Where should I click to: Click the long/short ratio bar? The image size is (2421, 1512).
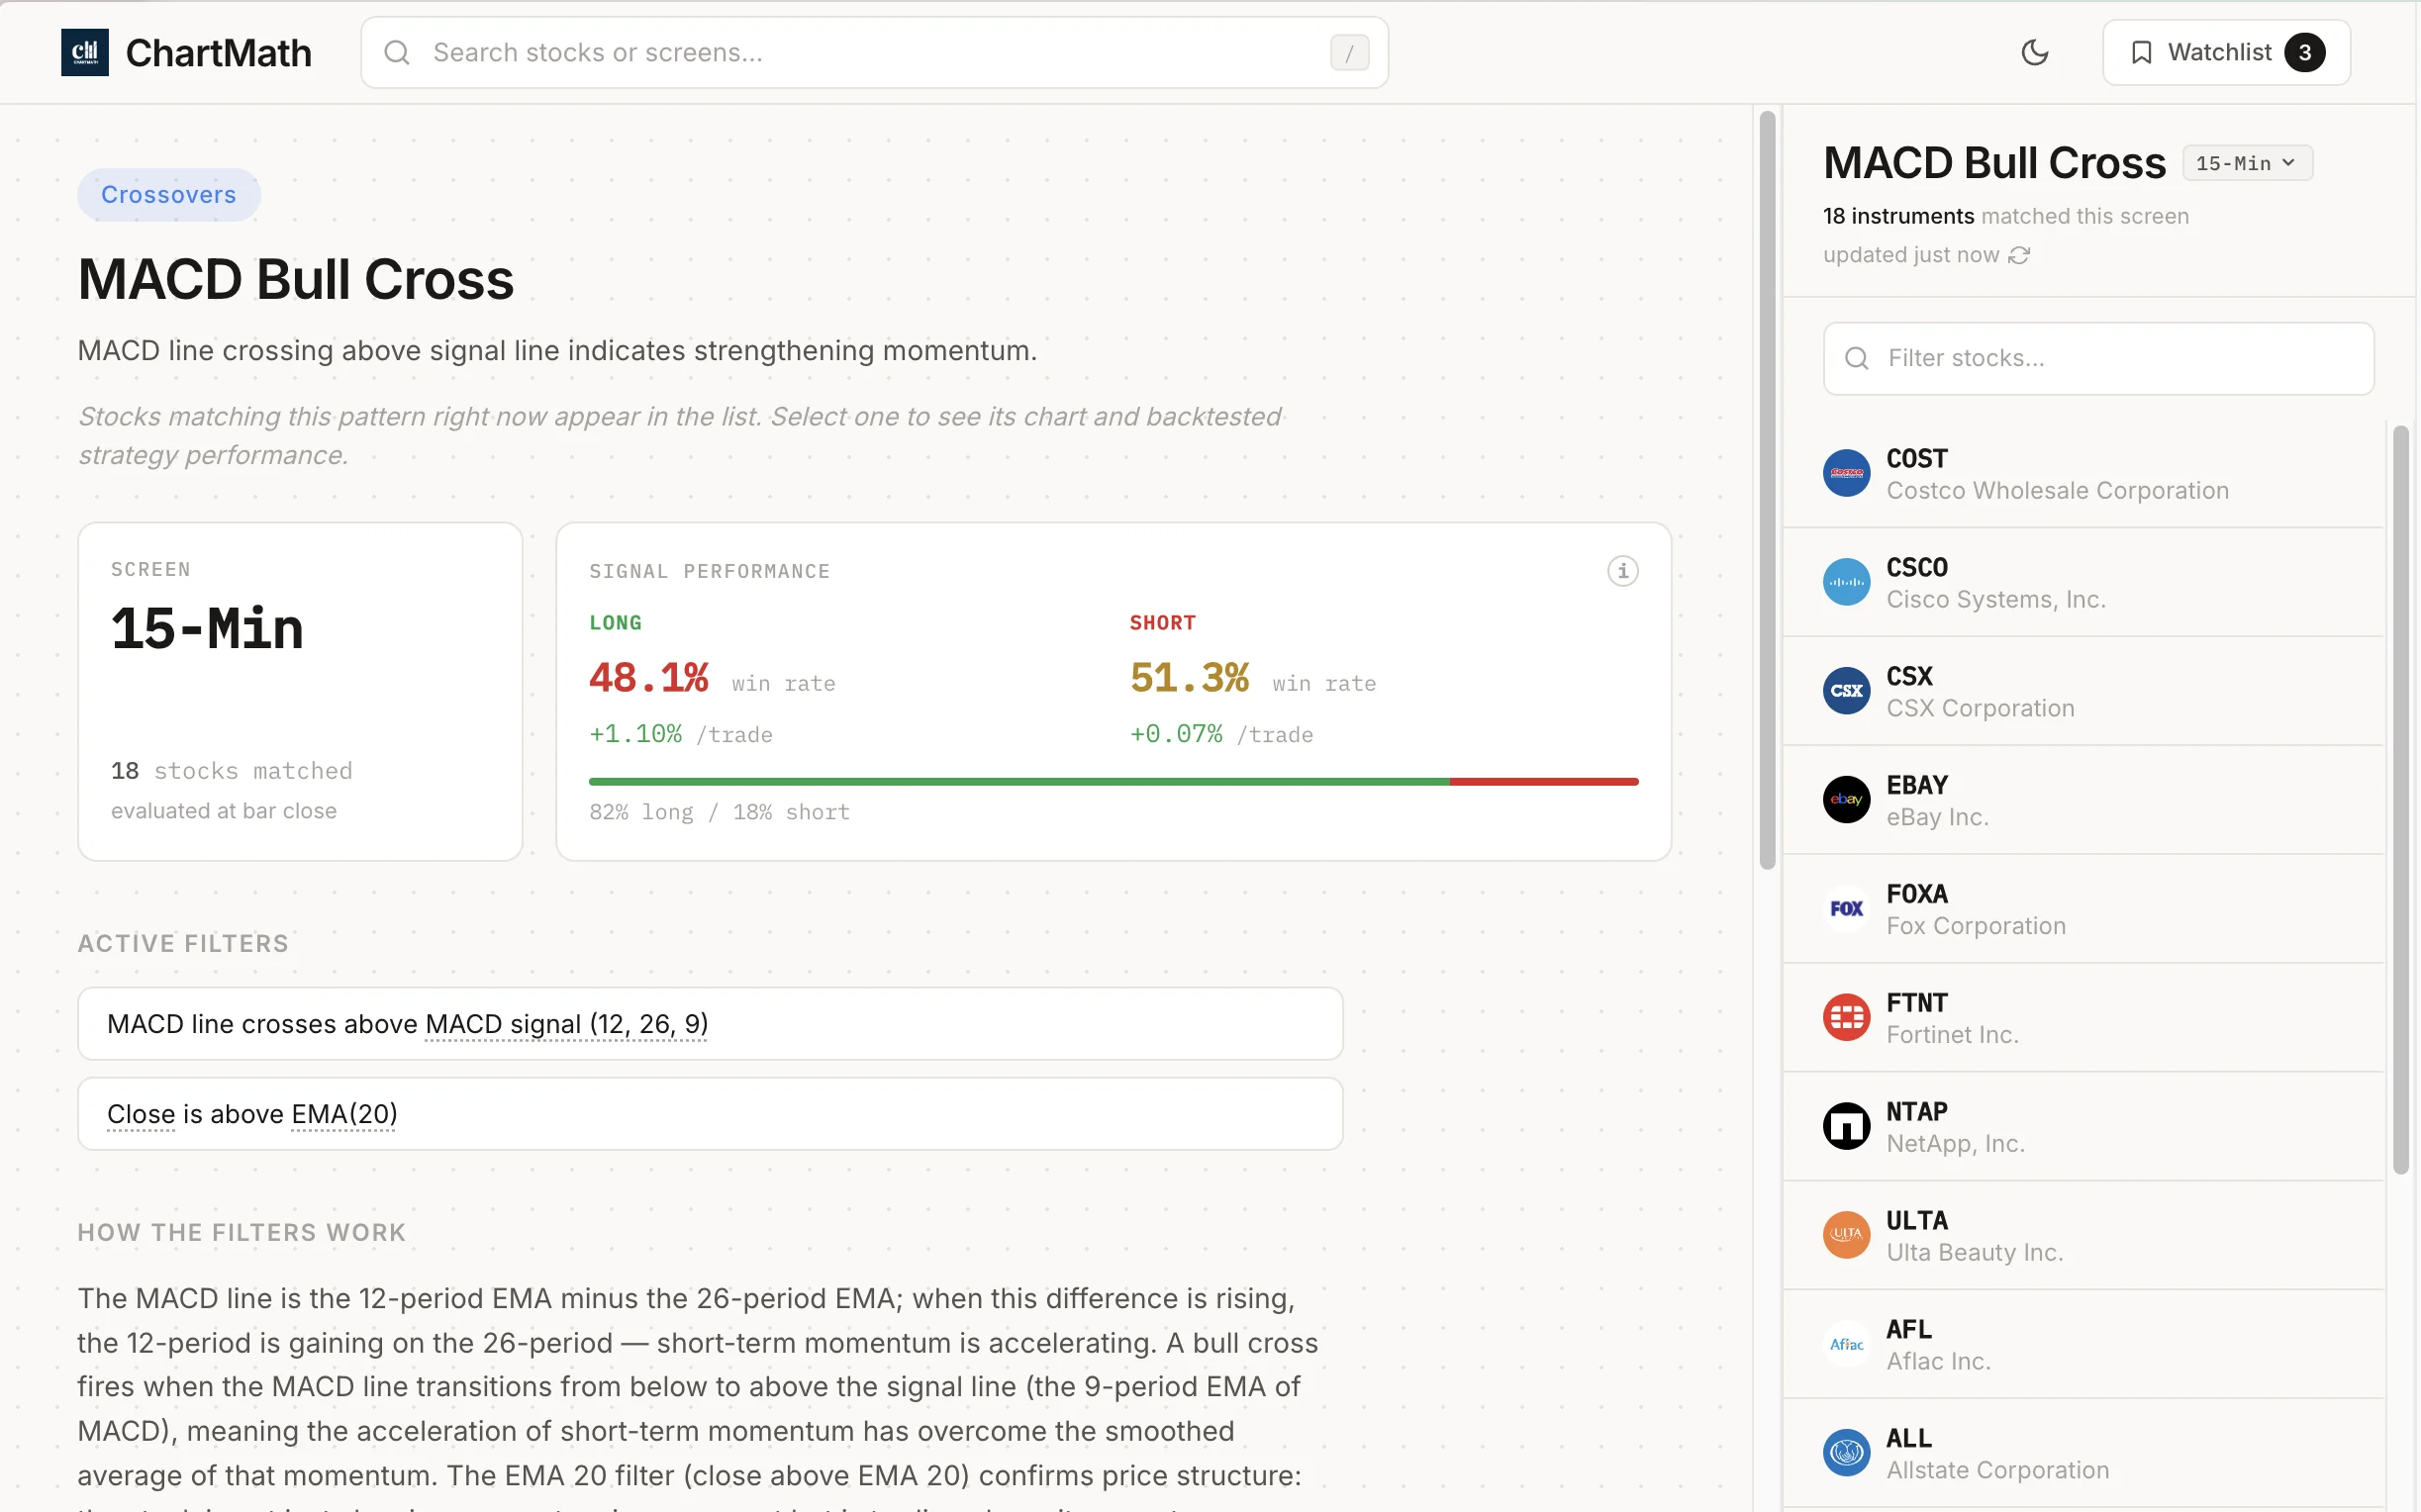[x=1113, y=782]
